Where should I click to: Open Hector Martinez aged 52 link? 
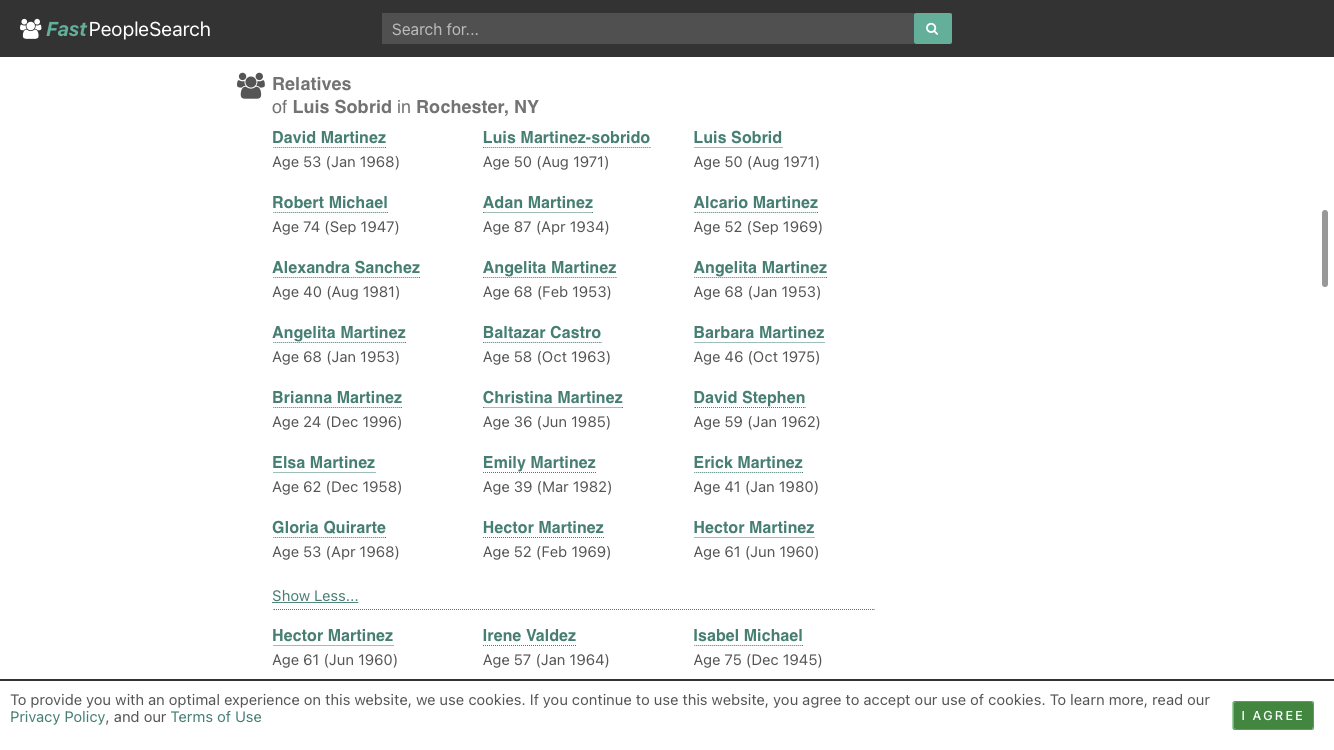(543, 528)
